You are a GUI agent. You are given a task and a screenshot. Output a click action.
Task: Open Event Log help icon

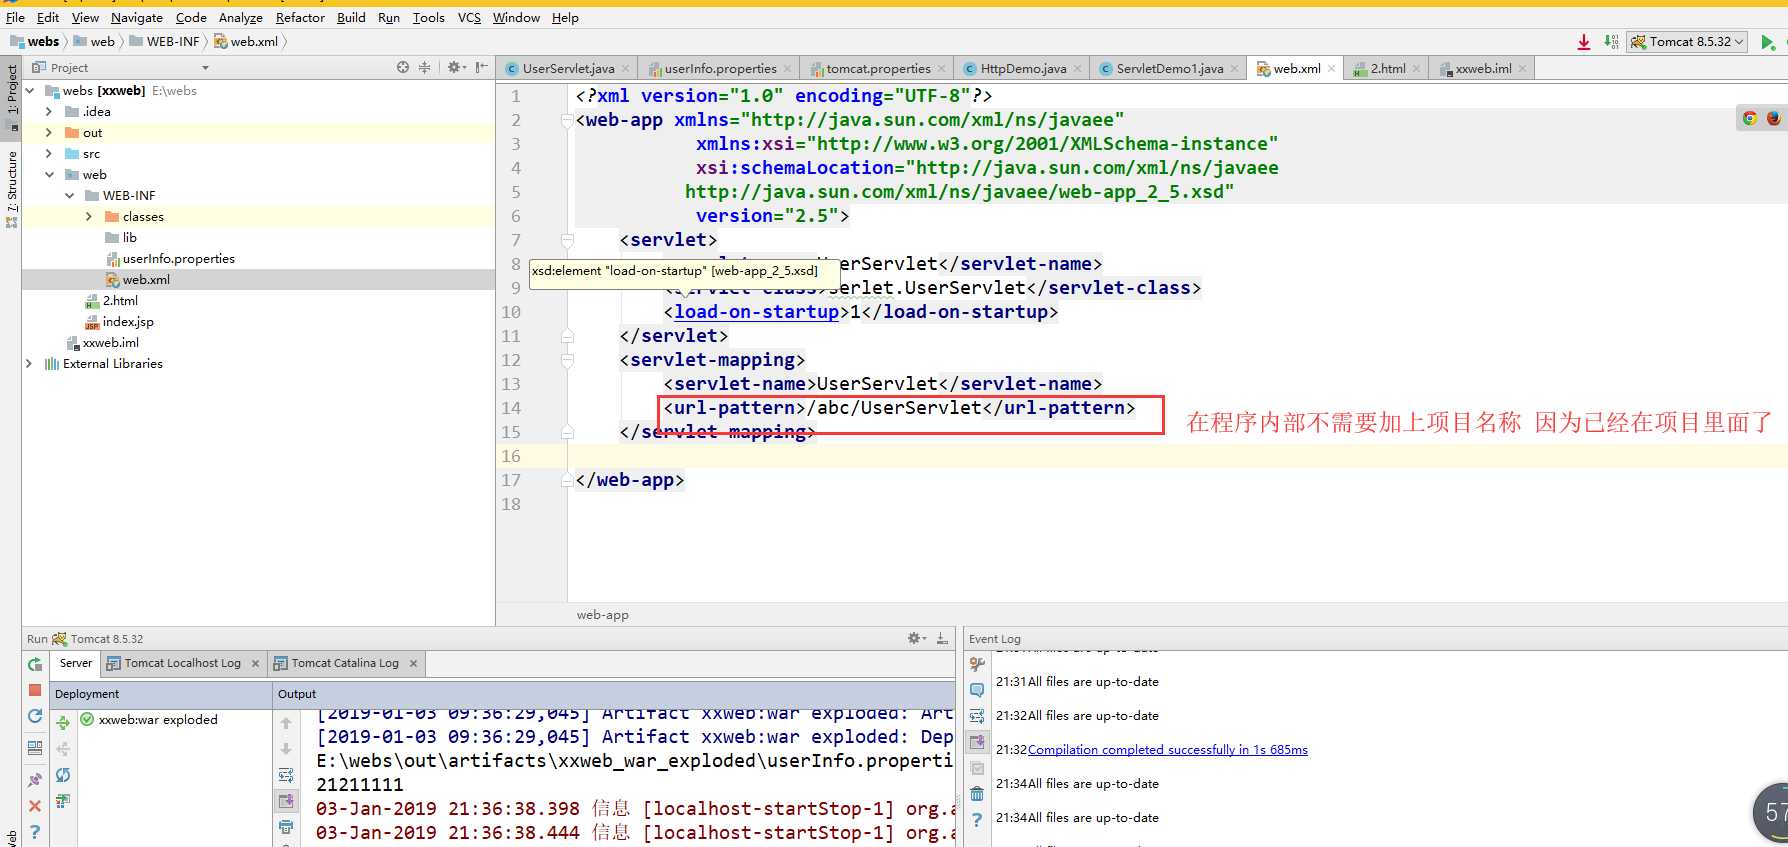tap(977, 820)
